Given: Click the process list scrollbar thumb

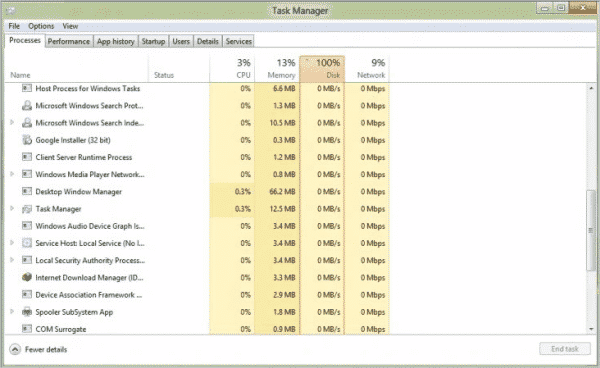Looking at the screenshot, I should 591,231.
